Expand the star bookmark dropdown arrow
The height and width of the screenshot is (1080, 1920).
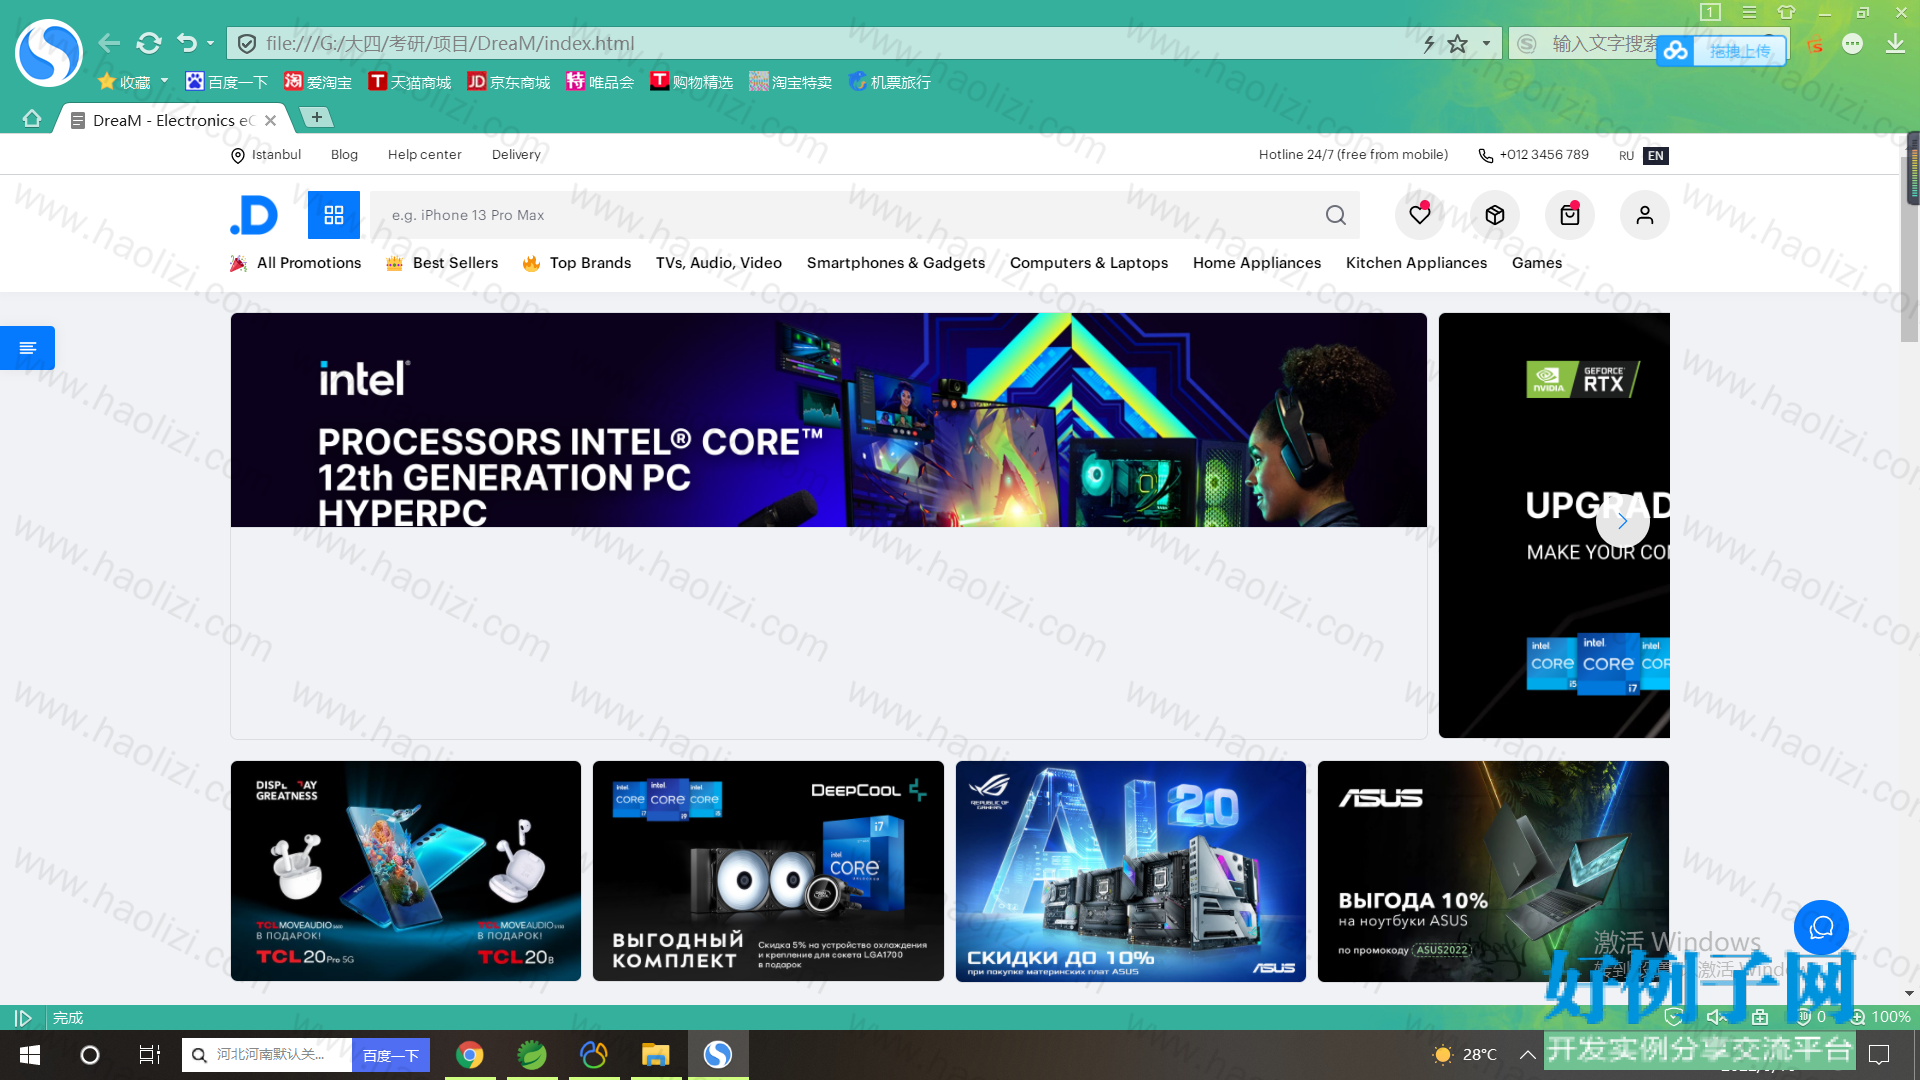(1486, 43)
